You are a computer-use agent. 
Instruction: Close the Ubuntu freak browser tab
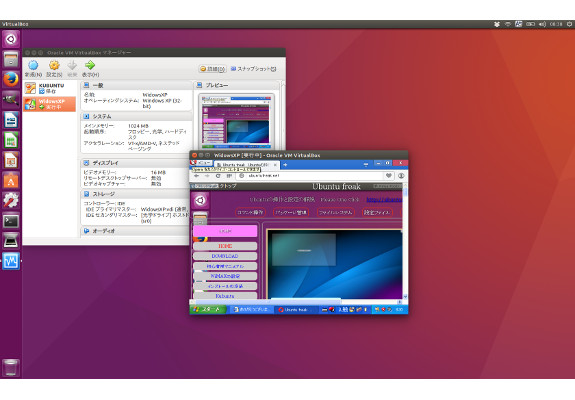275,165
